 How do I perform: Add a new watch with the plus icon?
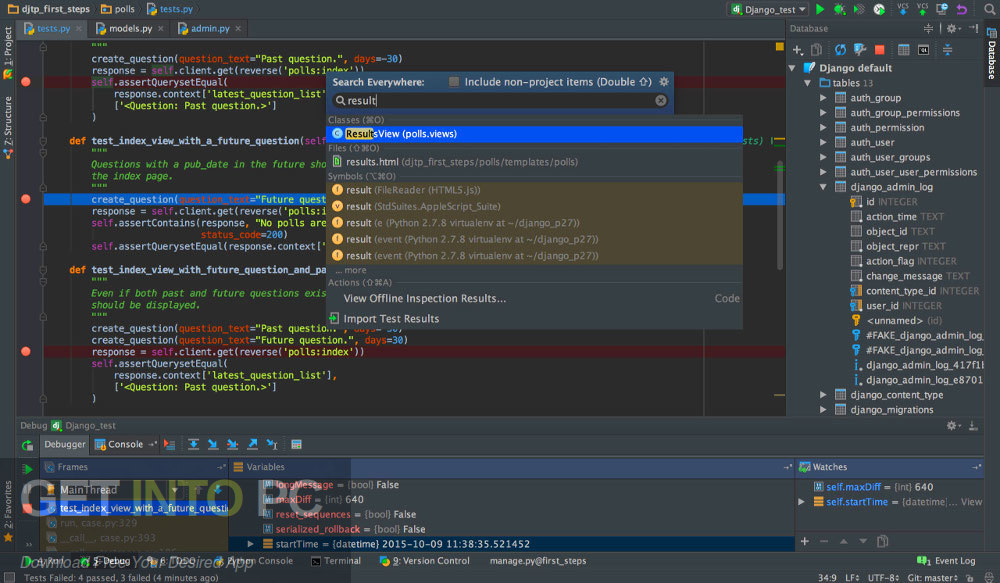tap(805, 541)
